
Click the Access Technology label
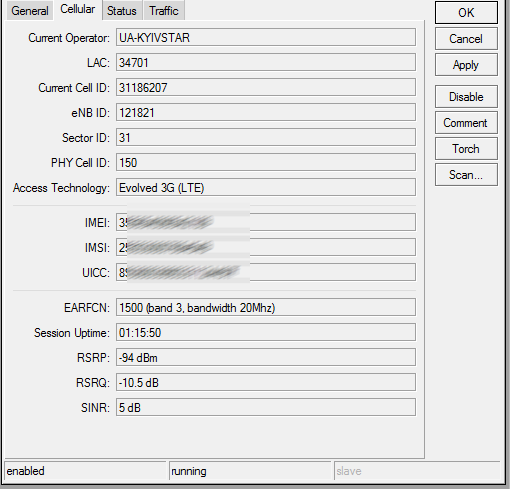pyautogui.click(x=61, y=188)
